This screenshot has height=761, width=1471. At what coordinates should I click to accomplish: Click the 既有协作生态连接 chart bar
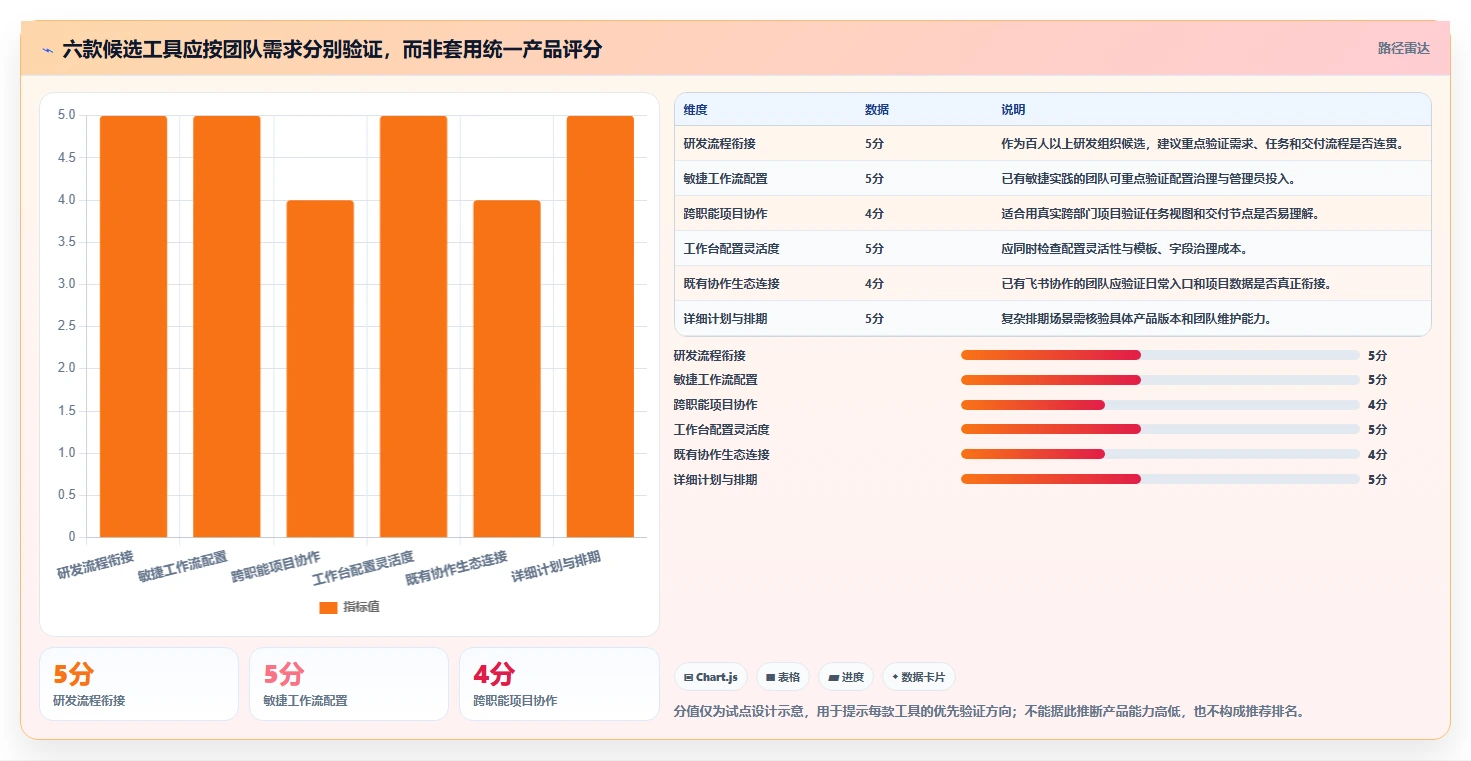[507, 369]
